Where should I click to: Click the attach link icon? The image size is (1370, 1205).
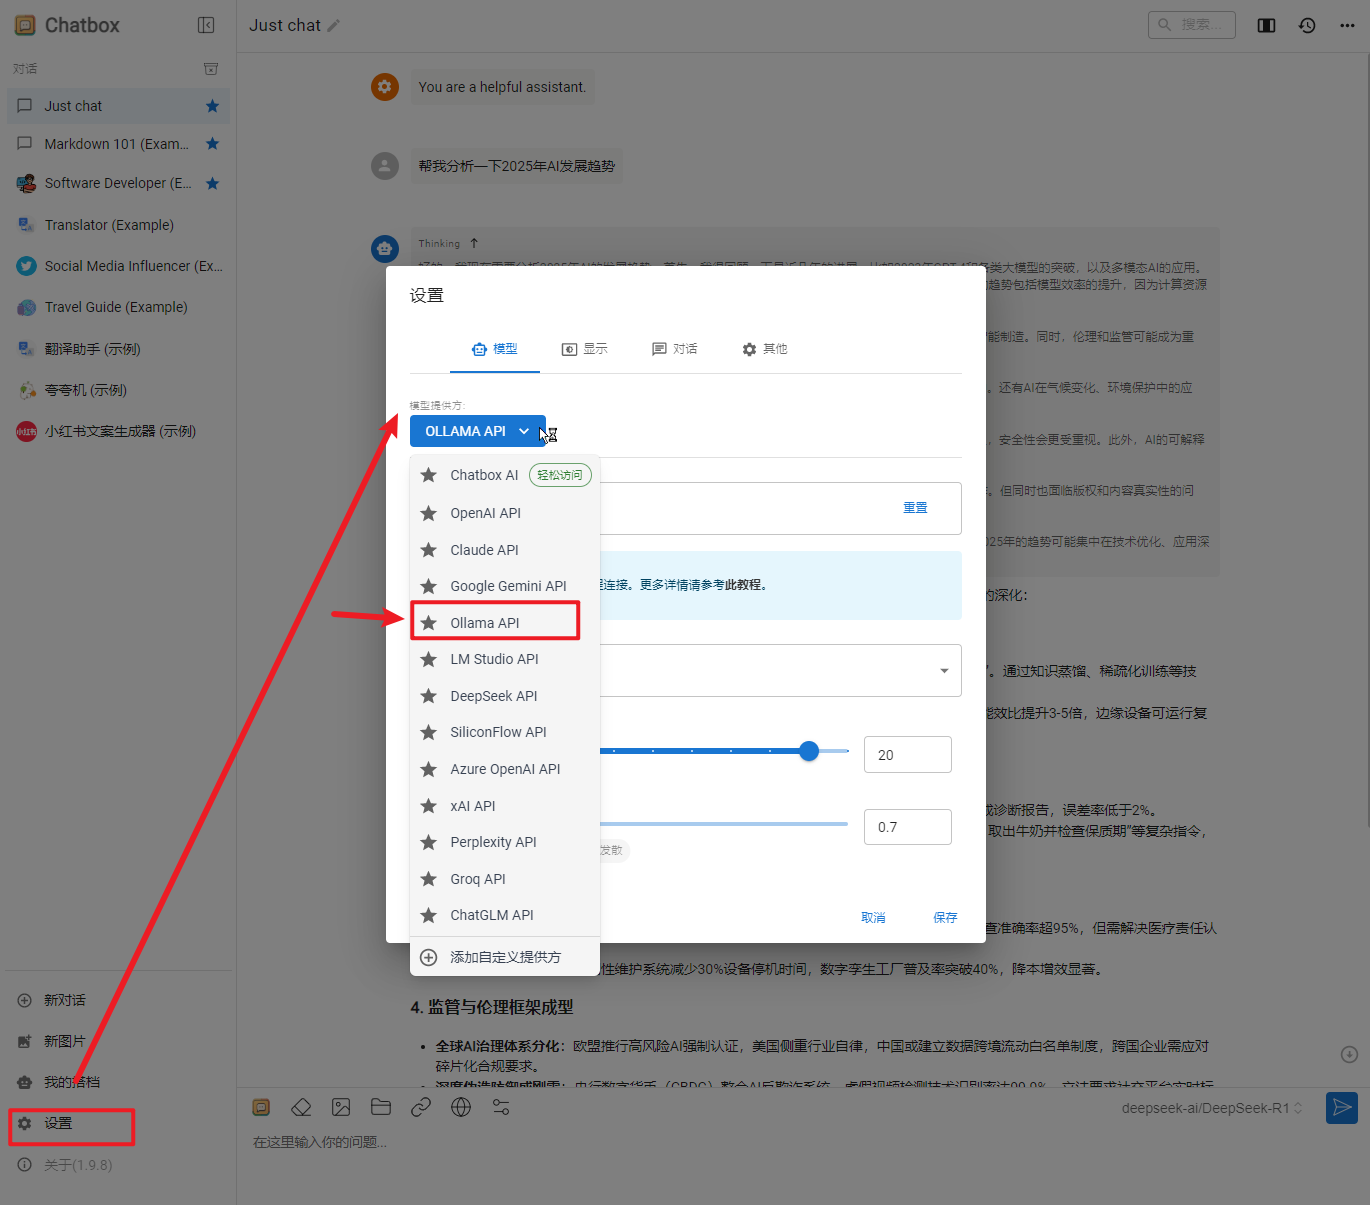[421, 1107]
